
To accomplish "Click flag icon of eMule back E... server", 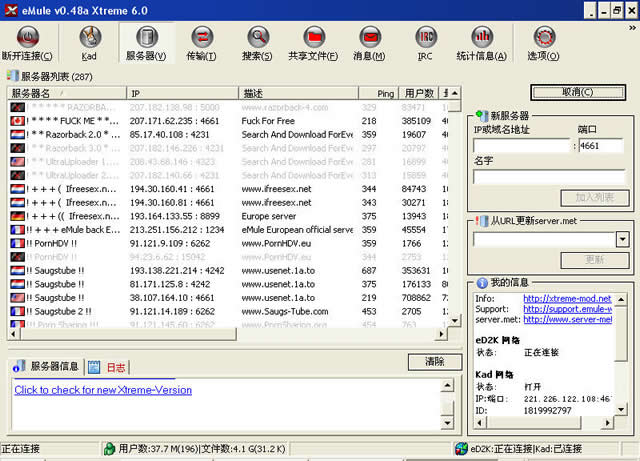I will [18, 230].
